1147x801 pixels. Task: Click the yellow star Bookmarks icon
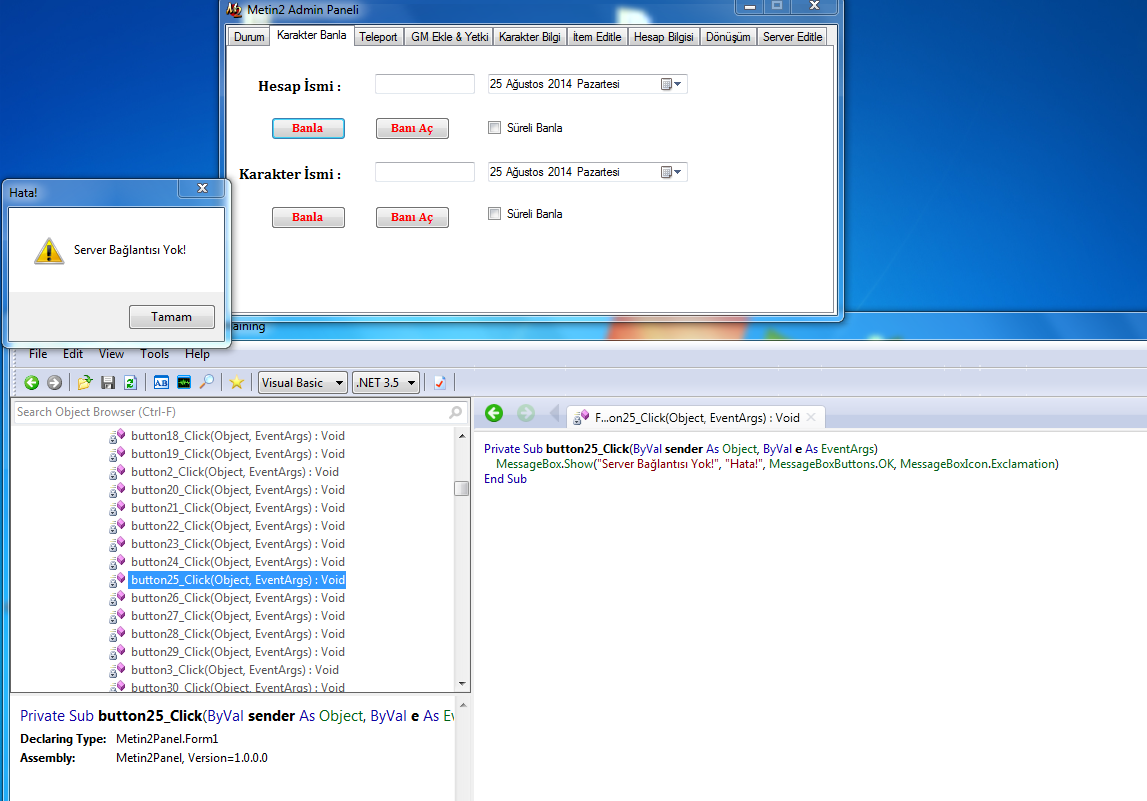click(236, 383)
